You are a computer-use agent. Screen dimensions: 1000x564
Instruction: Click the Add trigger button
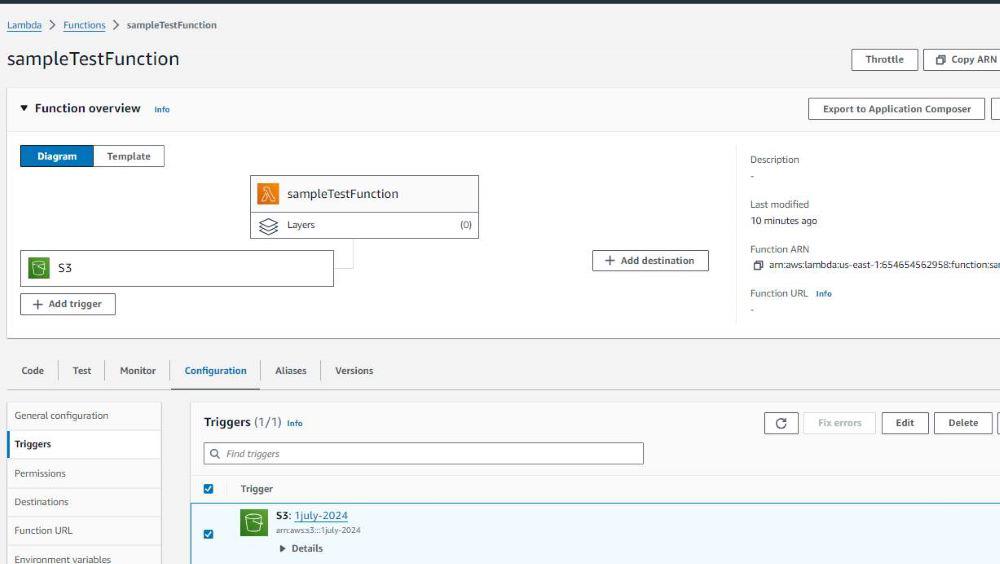68,304
